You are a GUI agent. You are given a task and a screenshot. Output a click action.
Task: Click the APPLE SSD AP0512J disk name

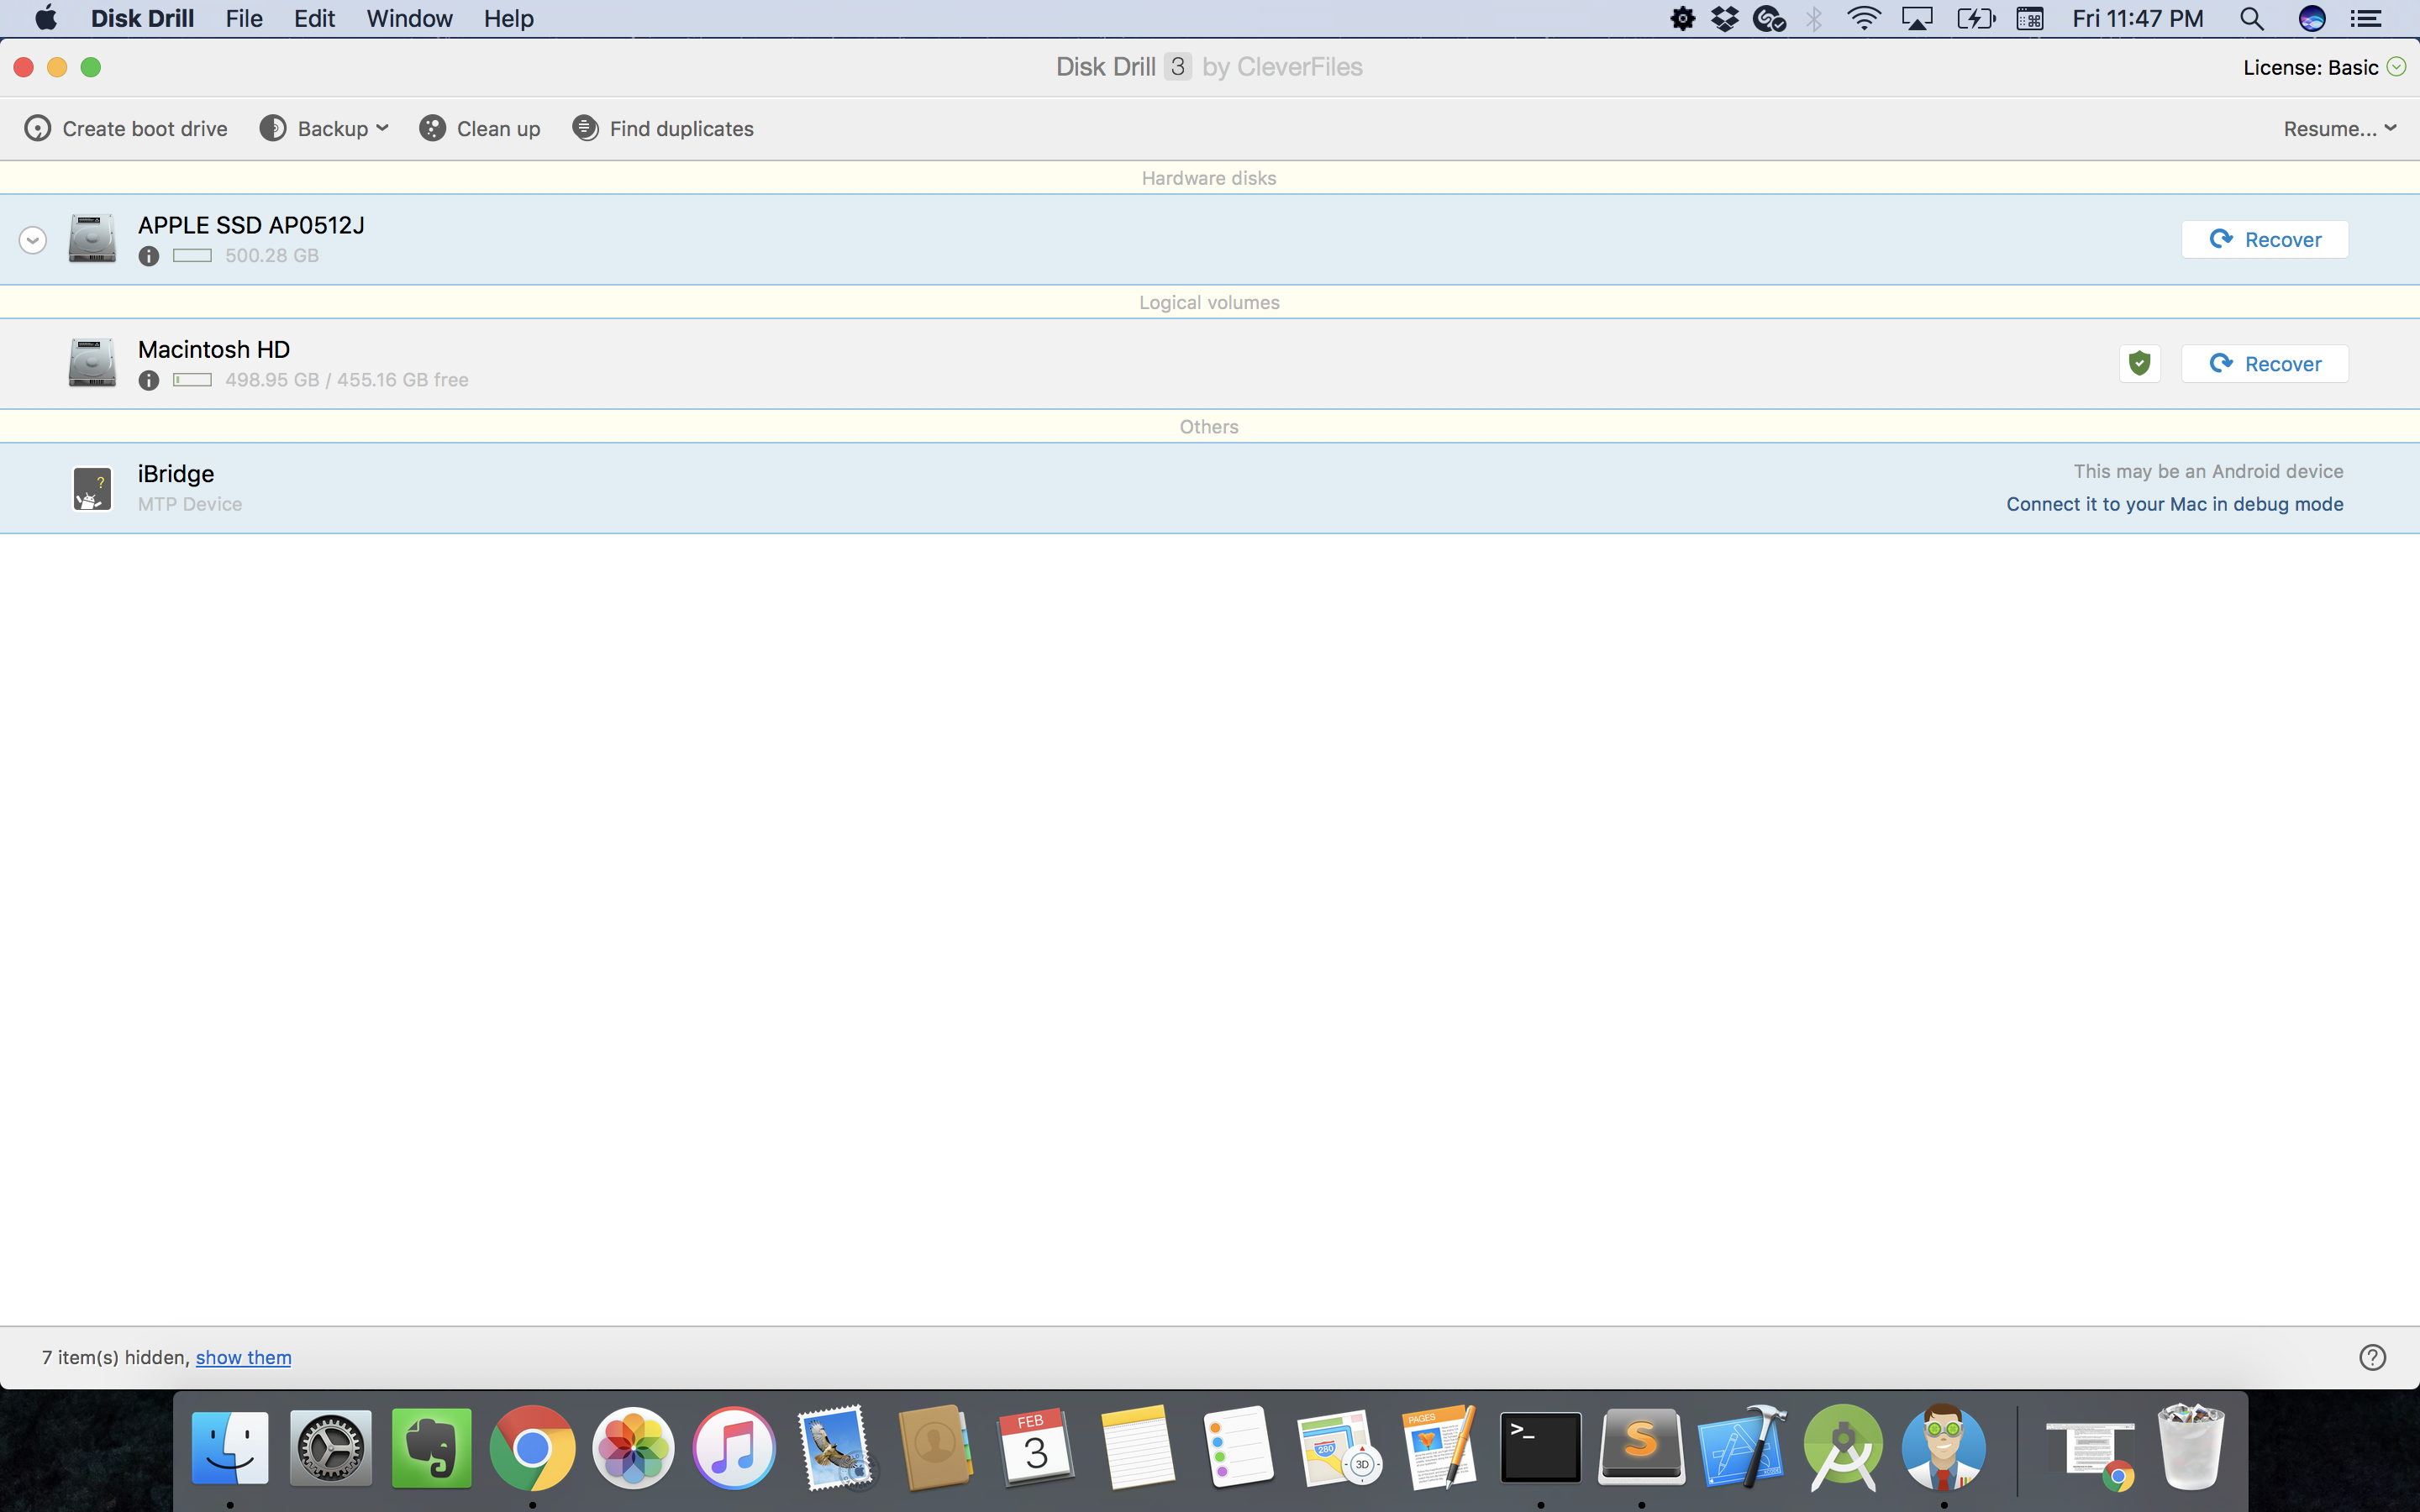click(251, 225)
